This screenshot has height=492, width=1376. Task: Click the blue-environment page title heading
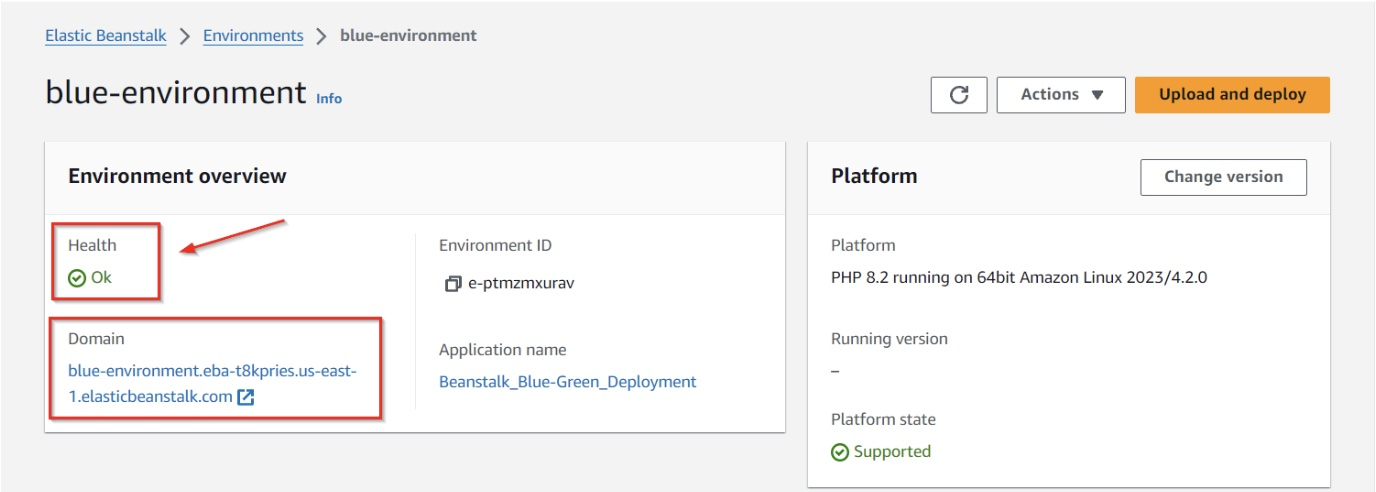[x=175, y=93]
